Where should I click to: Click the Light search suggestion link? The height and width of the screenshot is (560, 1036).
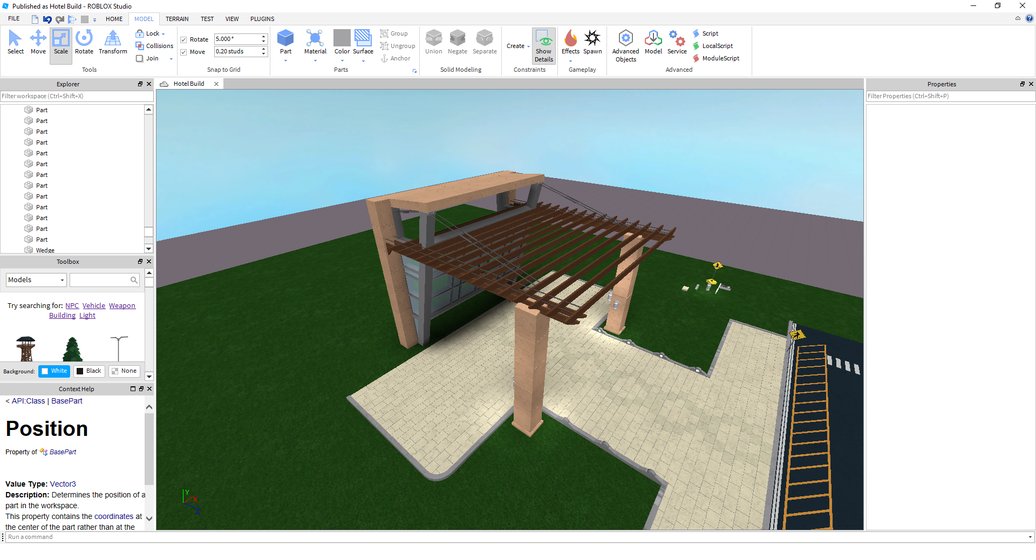coord(87,316)
